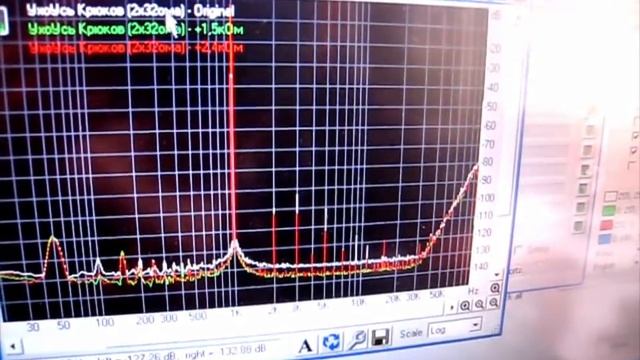Click the blue color swatch in background window
This screenshot has height=360, width=640.
click(604, 238)
